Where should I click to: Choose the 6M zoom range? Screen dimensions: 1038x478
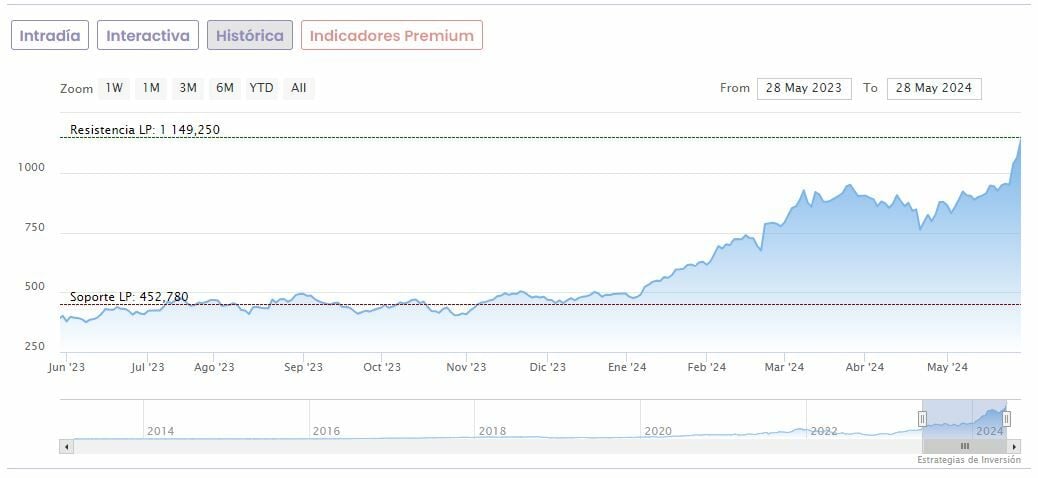(x=225, y=88)
